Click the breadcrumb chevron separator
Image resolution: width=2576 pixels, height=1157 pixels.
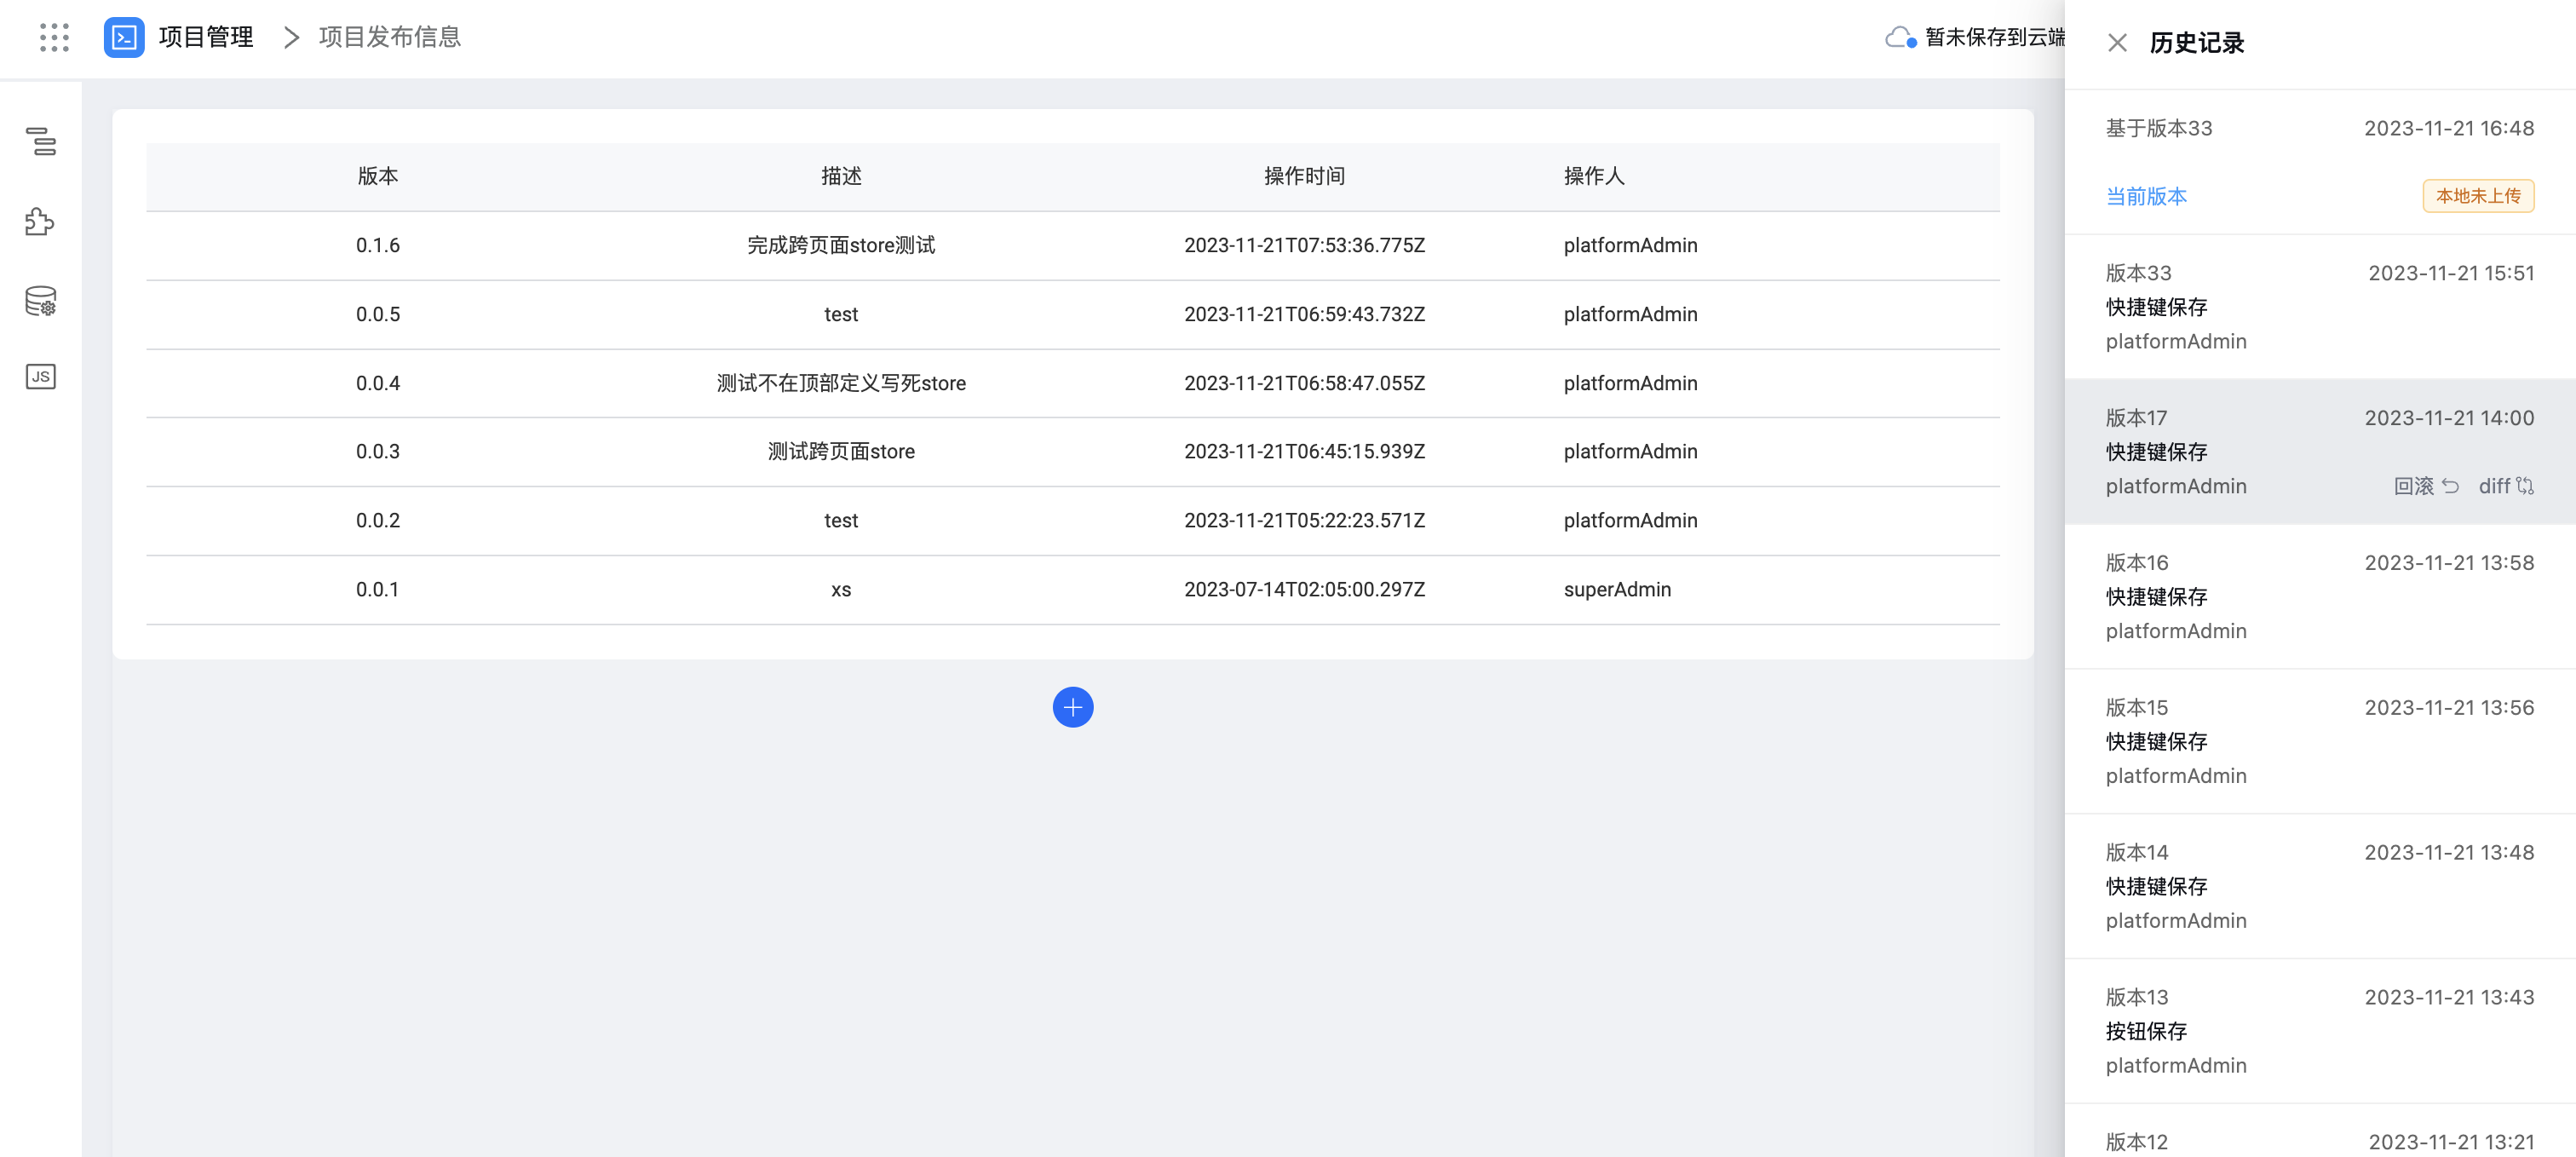(x=291, y=38)
